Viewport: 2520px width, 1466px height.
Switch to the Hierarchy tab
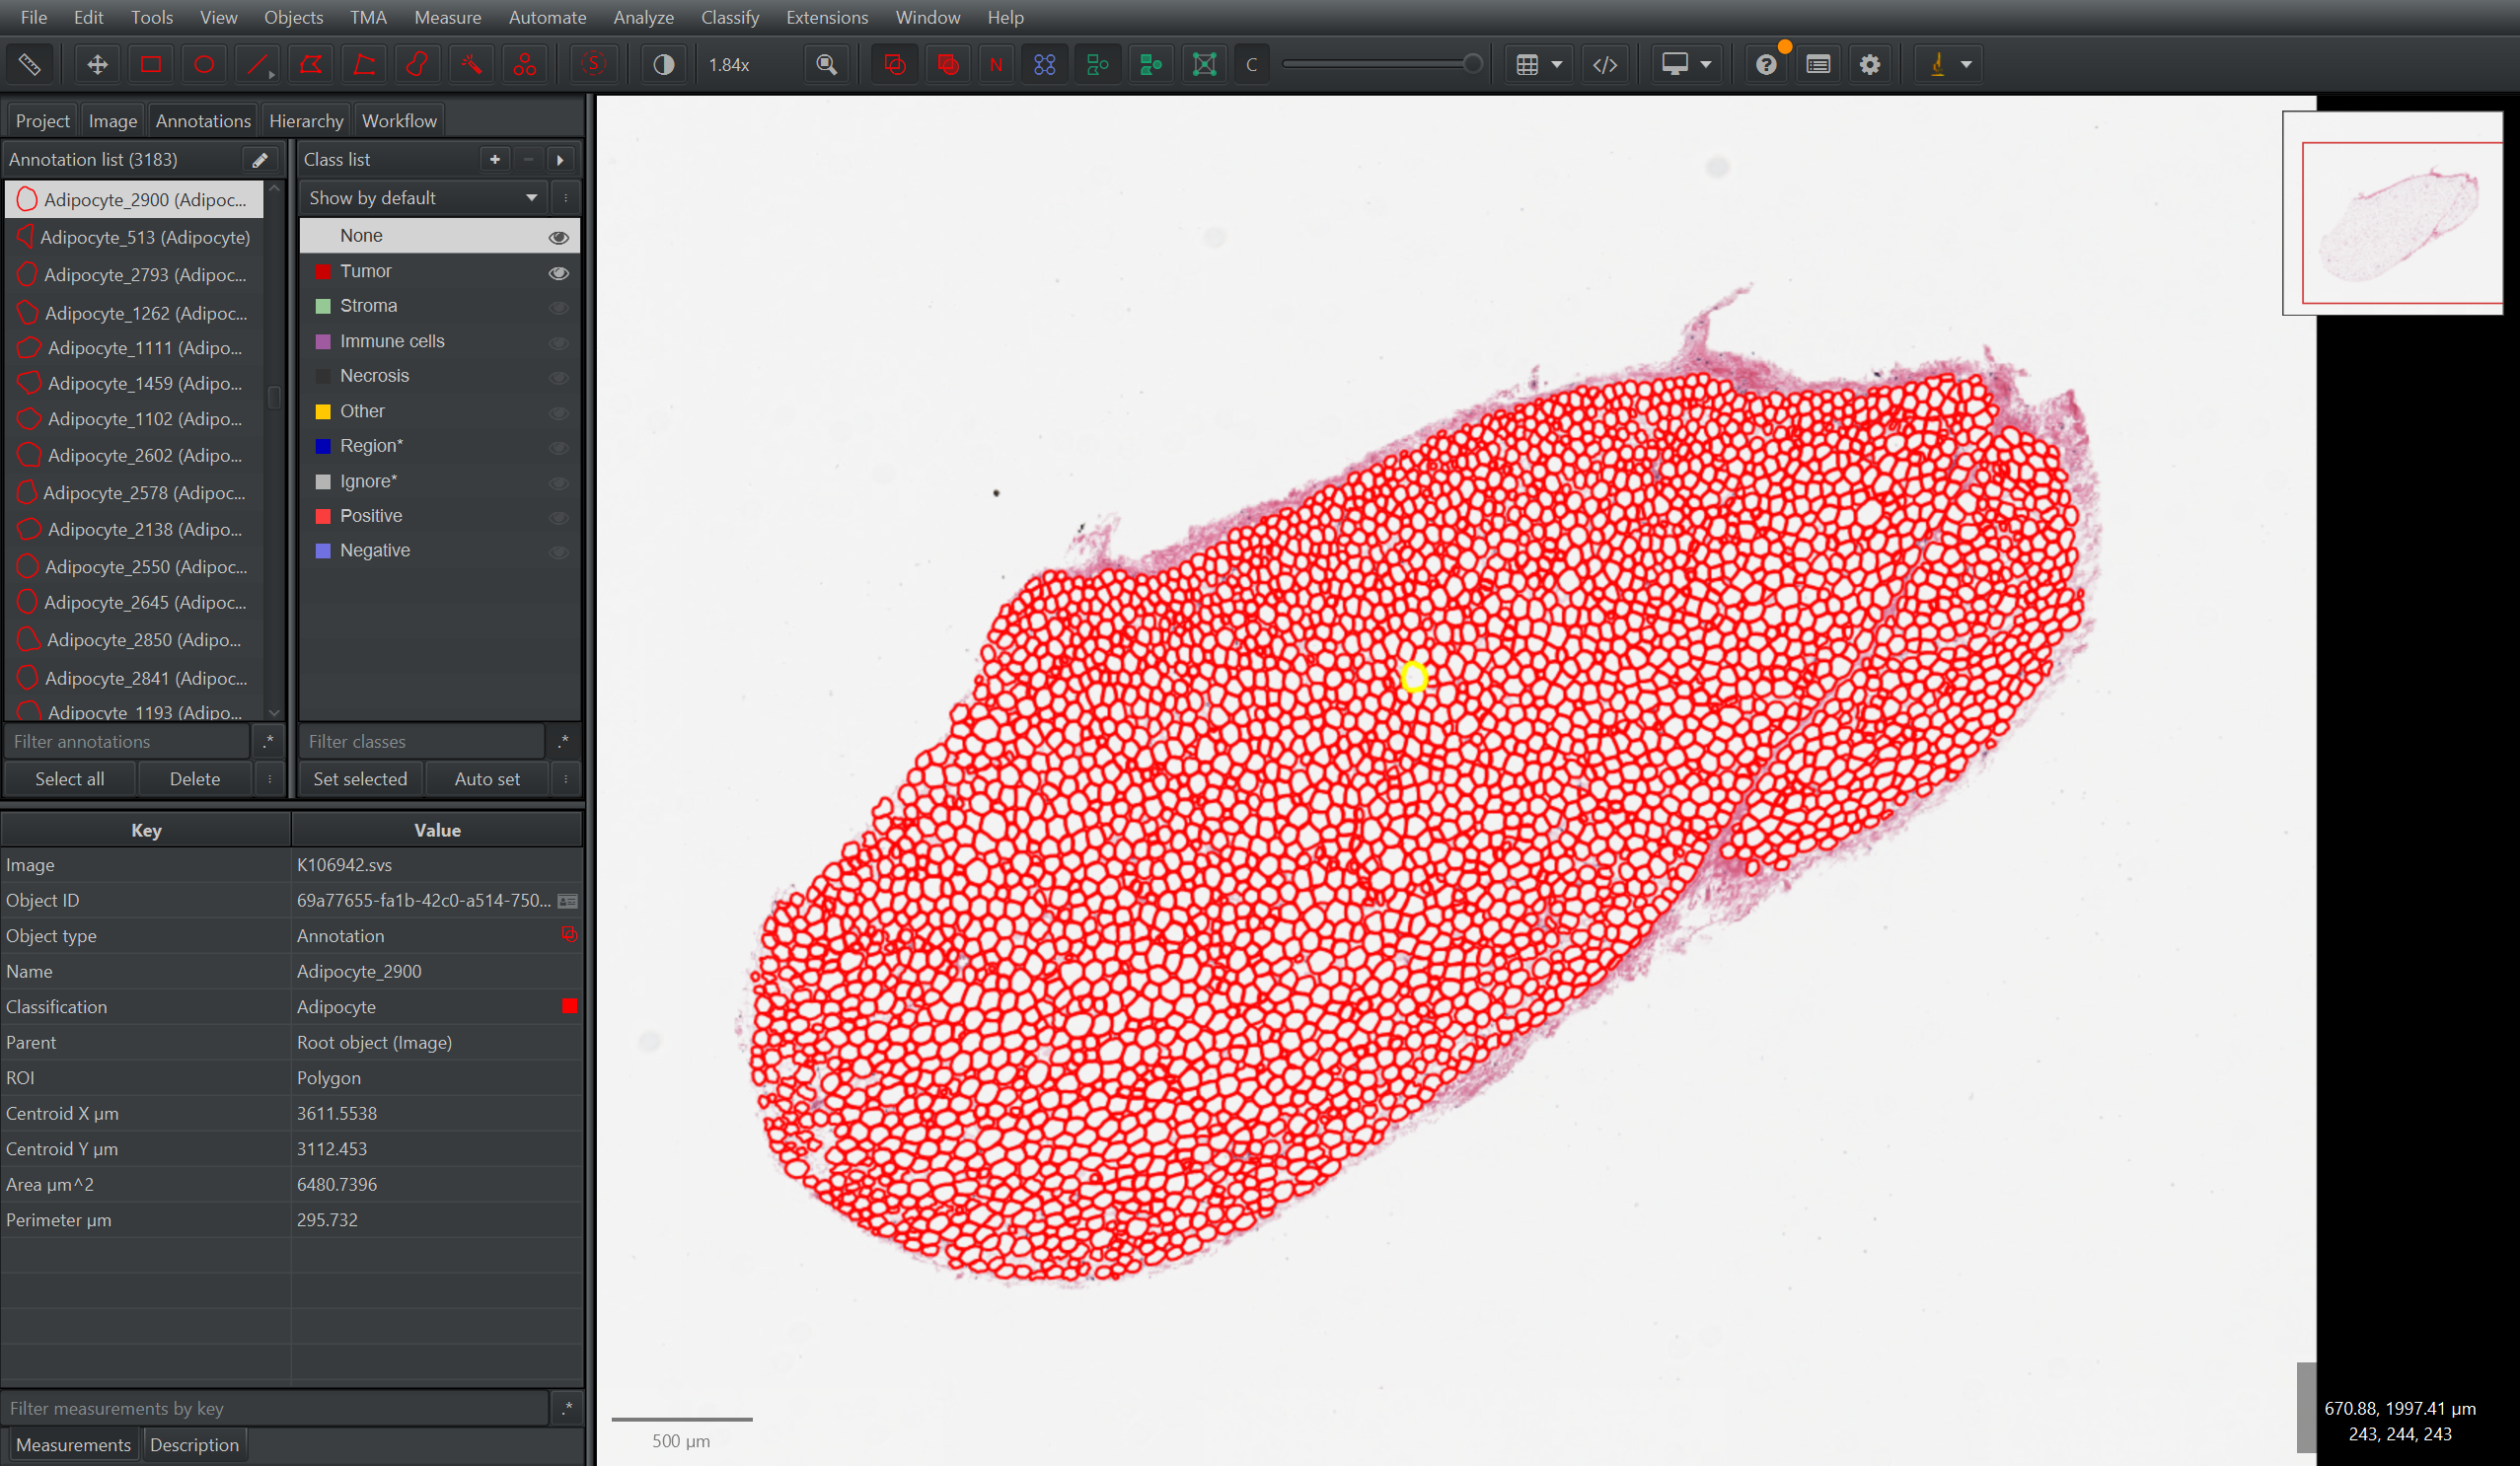click(x=306, y=121)
